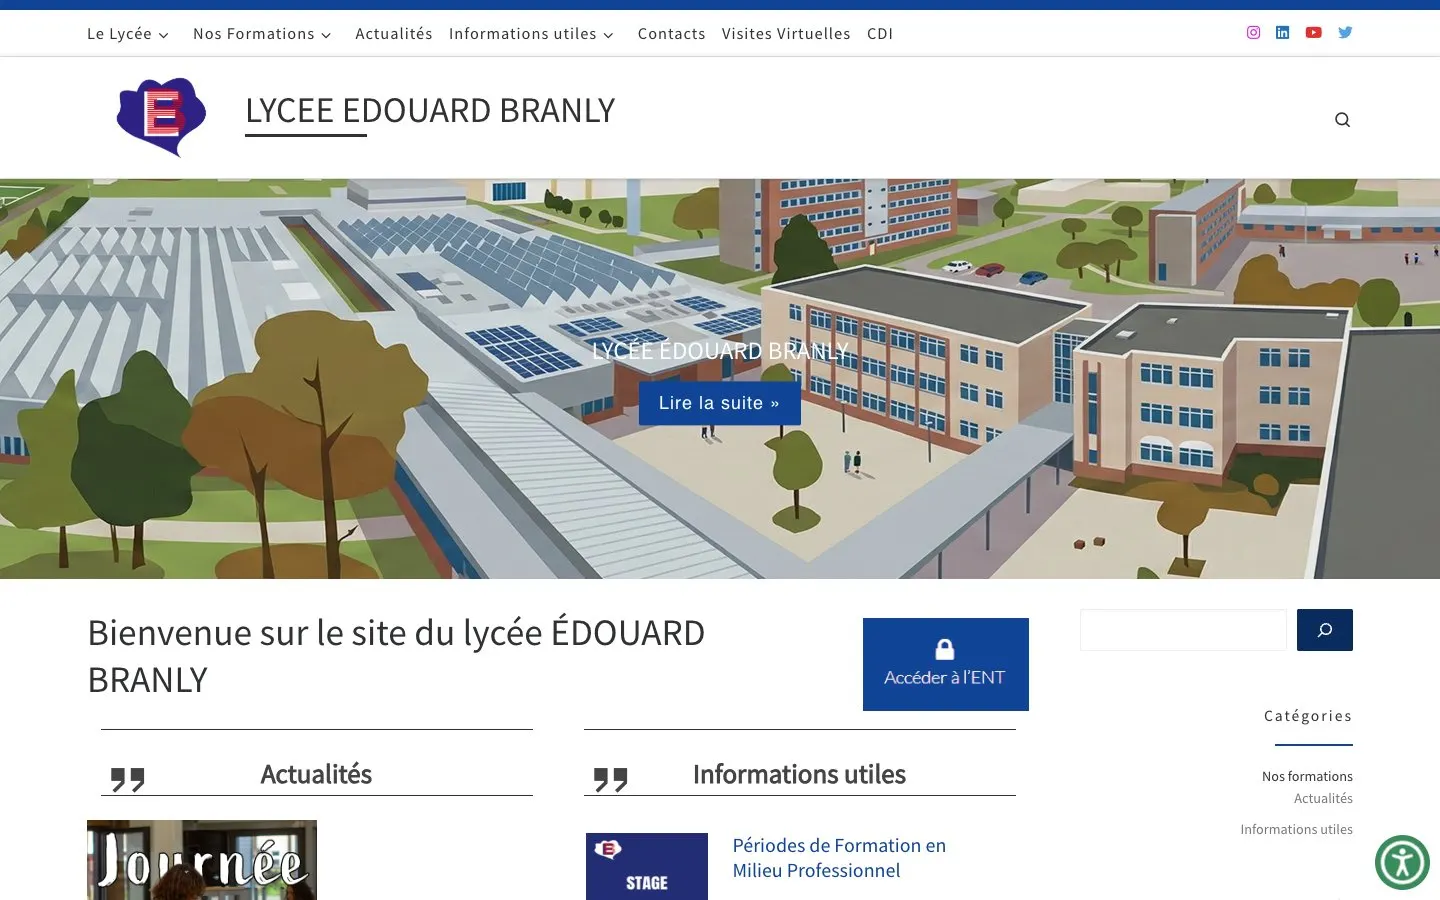Click the Lycée Edouard Branly logo
Screen dimensions: 1440x900
tap(161, 117)
